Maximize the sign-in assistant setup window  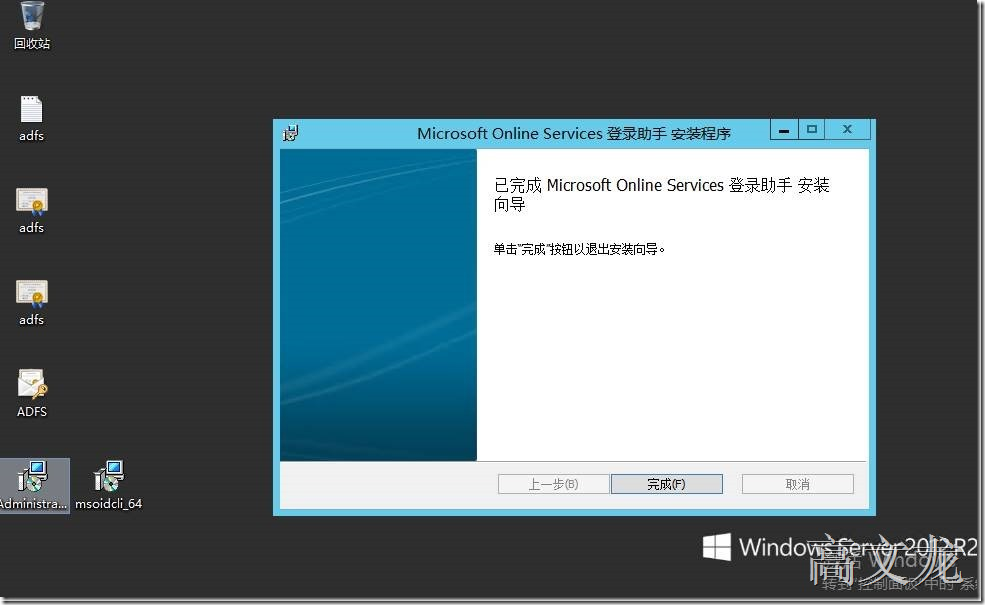pos(812,130)
